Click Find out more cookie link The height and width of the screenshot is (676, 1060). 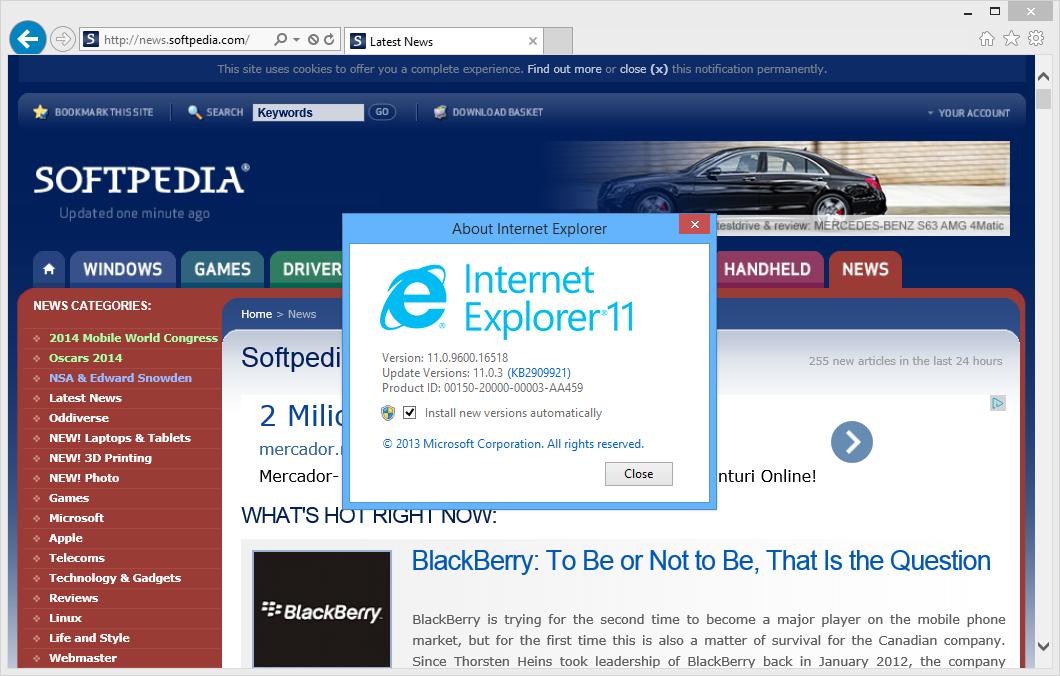pos(564,69)
